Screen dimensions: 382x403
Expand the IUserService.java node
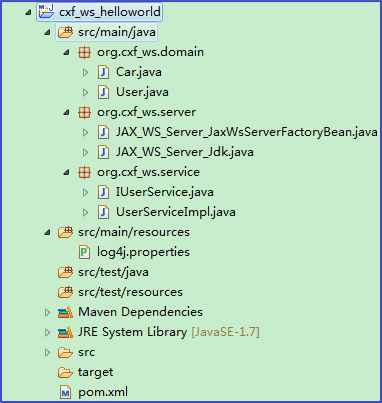tap(85, 192)
